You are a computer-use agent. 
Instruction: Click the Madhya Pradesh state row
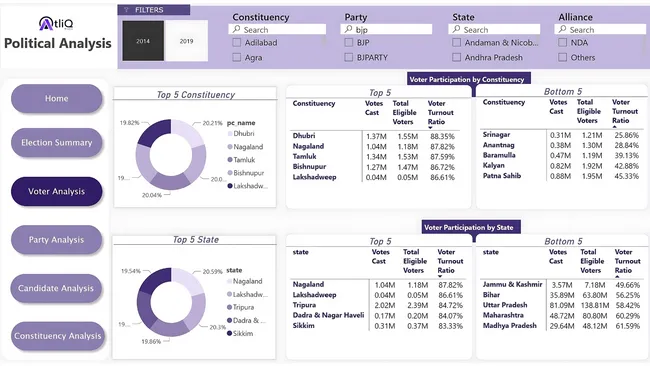(x=561, y=326)
